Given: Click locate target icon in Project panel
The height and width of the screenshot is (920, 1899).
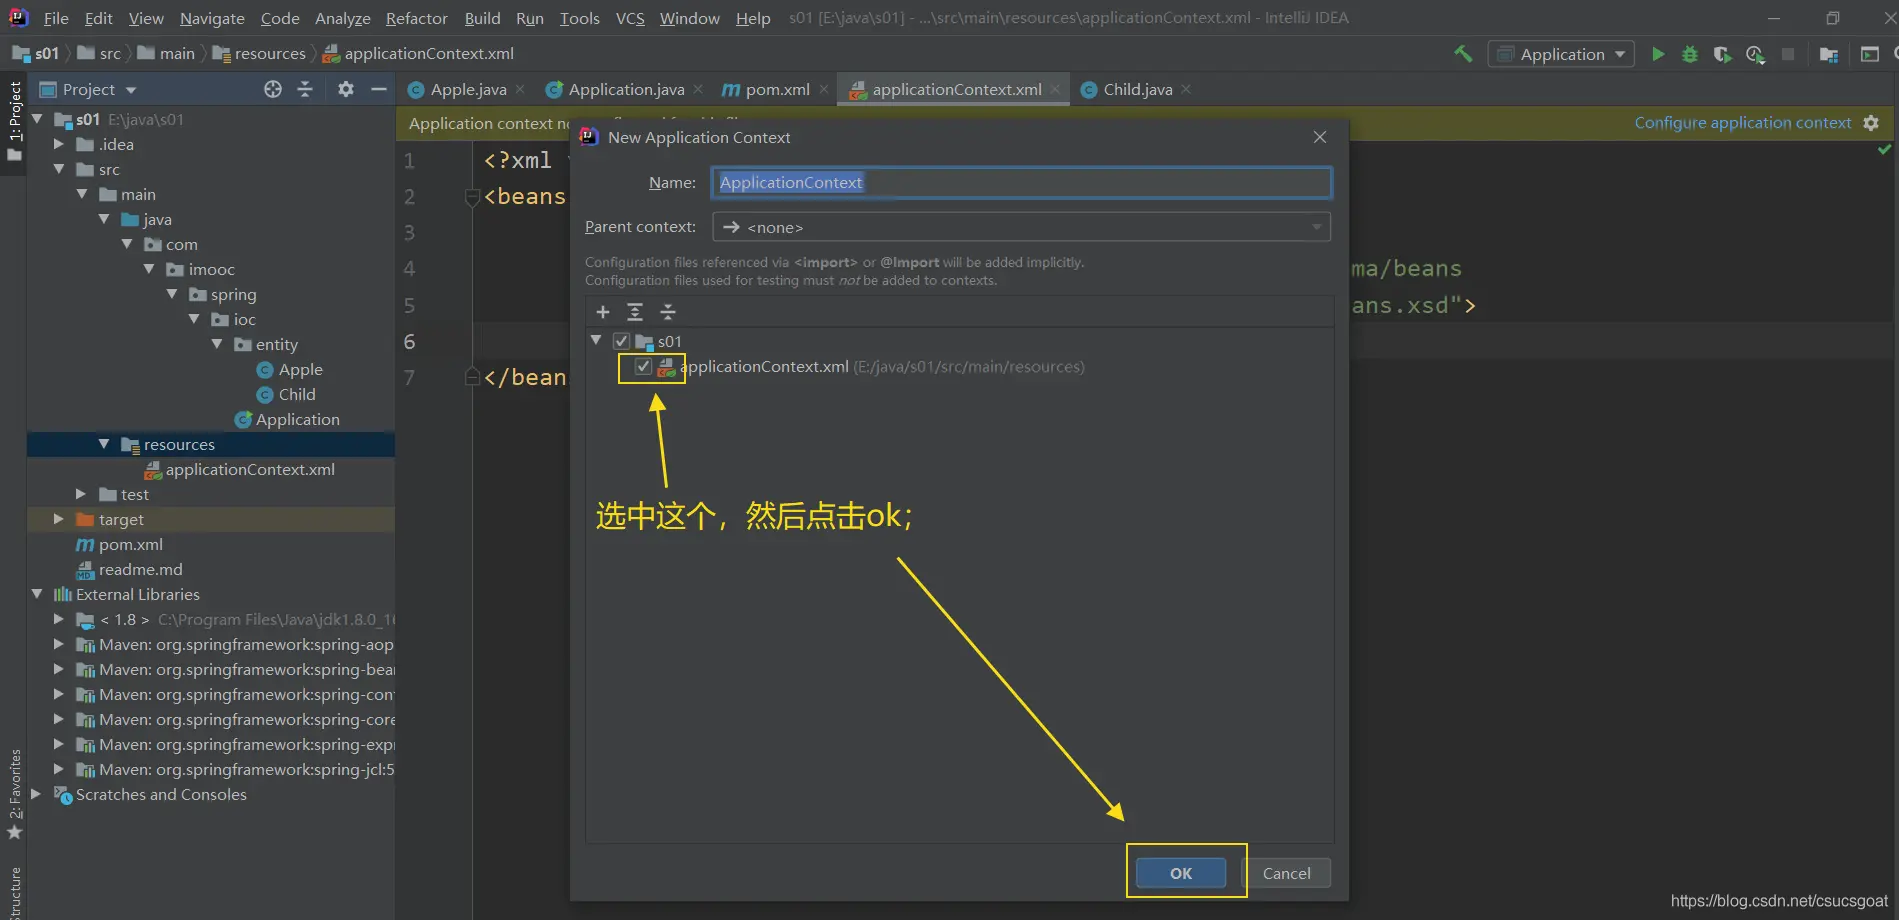Looking at the screenshot, I should pos(273,89).
